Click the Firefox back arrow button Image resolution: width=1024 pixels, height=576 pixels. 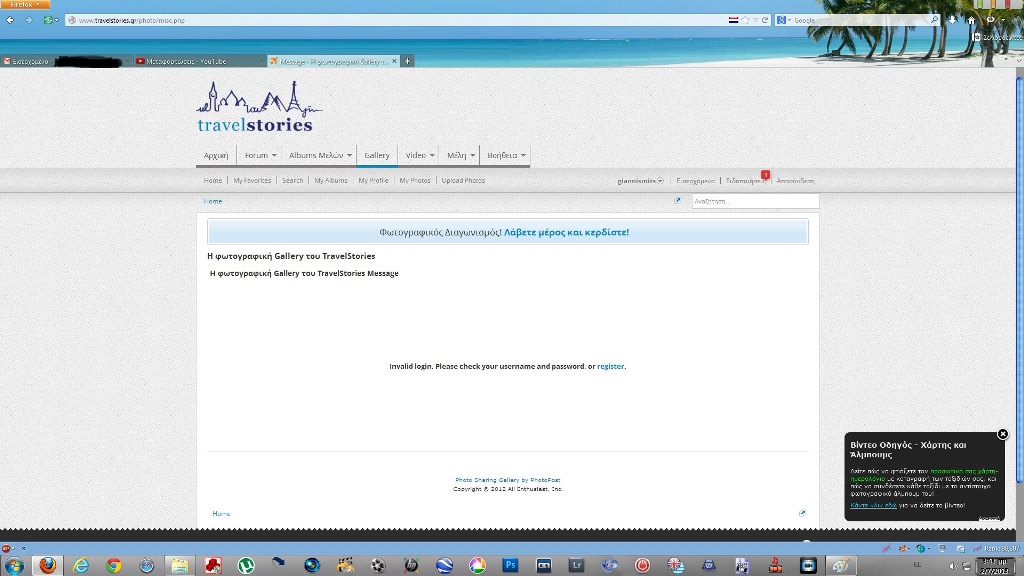click(11, 20)
